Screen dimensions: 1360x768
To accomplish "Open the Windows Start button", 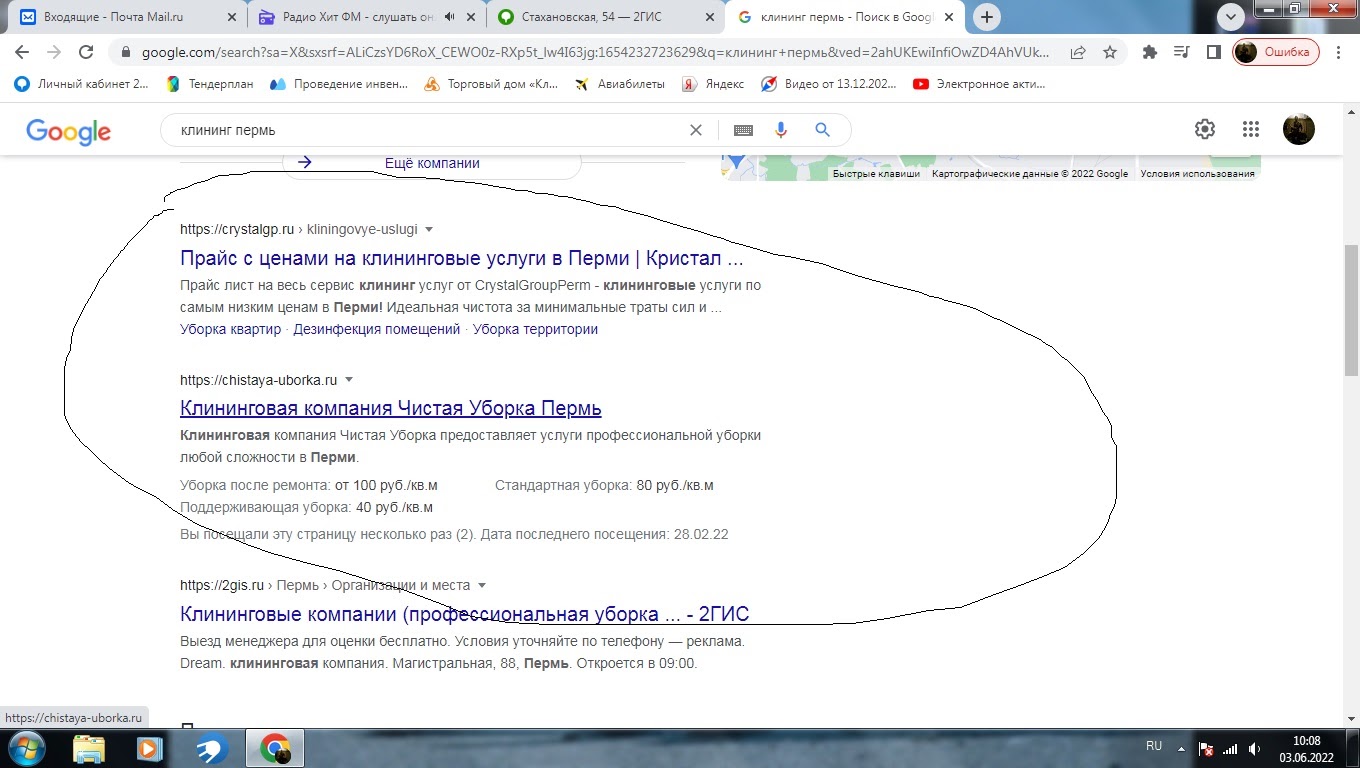I will tap(25, 748).
